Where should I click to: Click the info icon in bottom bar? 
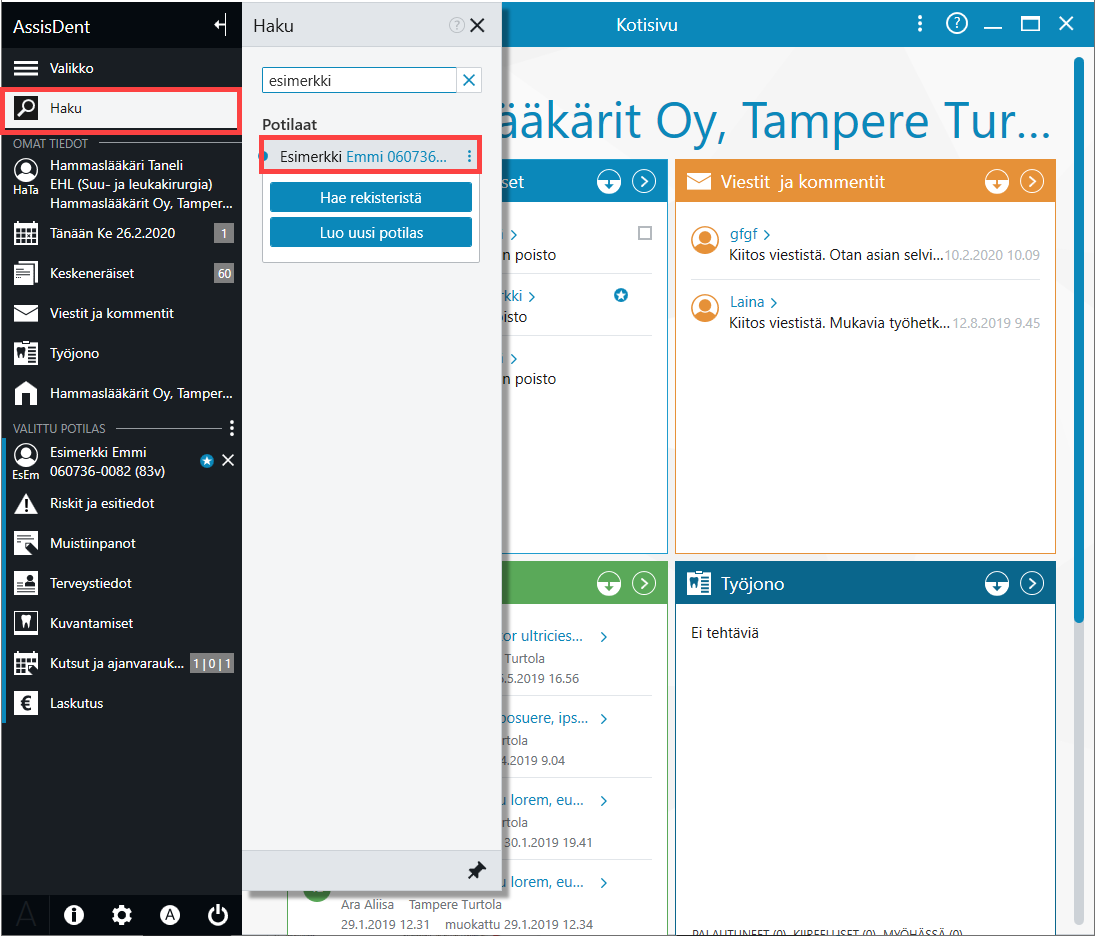point(74,914)
